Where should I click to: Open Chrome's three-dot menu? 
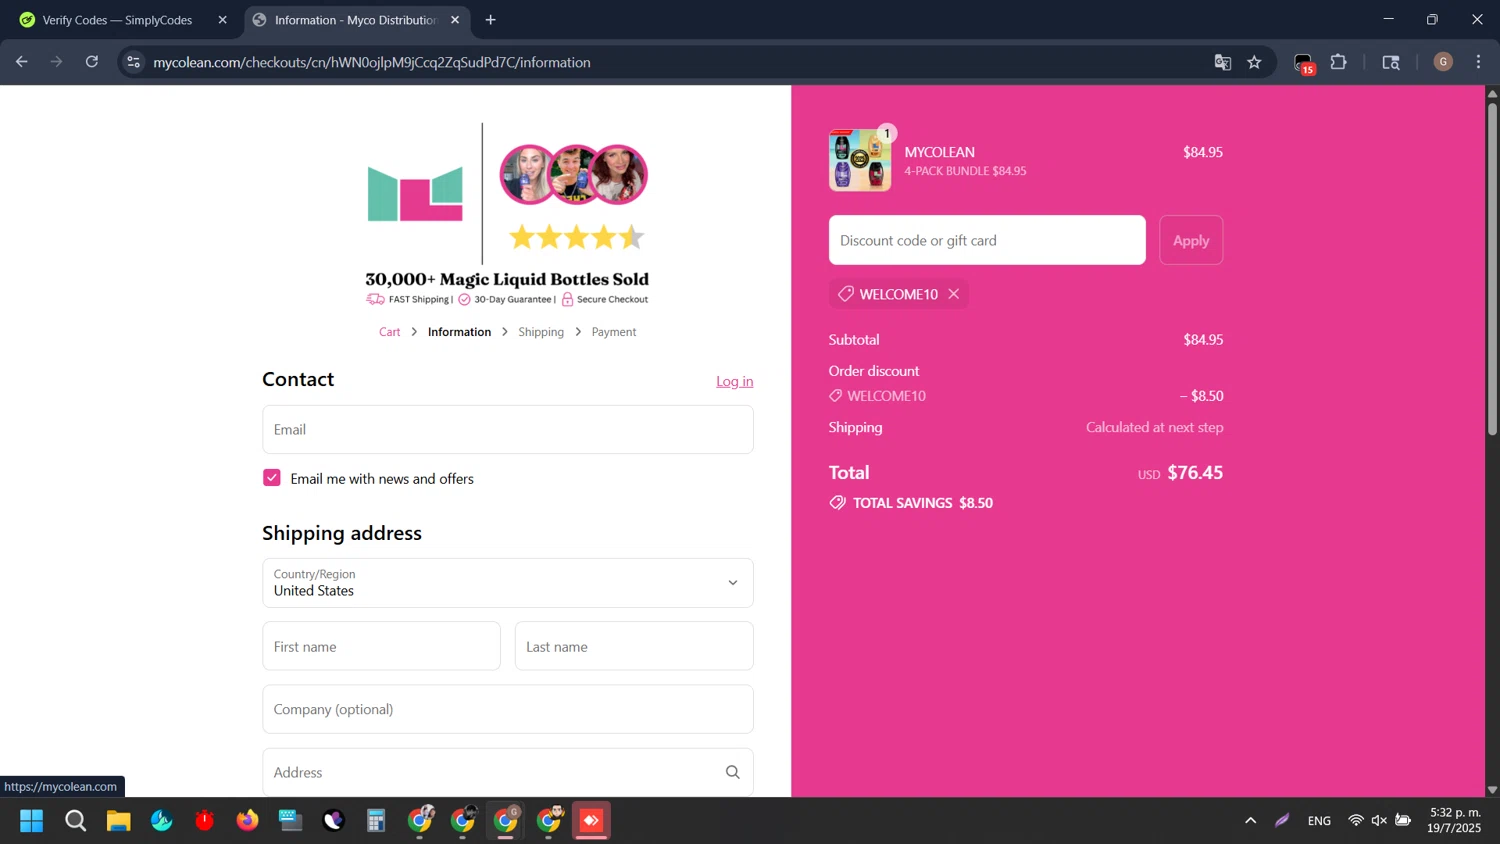click(x=1478, y=62)
